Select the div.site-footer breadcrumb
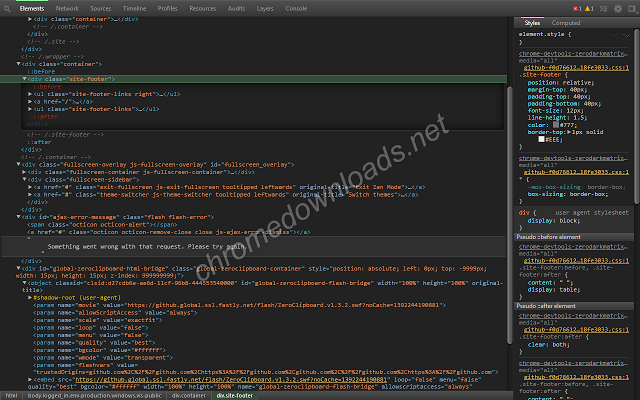This screenshot has width=640, height=400. [x=235, y=396]
